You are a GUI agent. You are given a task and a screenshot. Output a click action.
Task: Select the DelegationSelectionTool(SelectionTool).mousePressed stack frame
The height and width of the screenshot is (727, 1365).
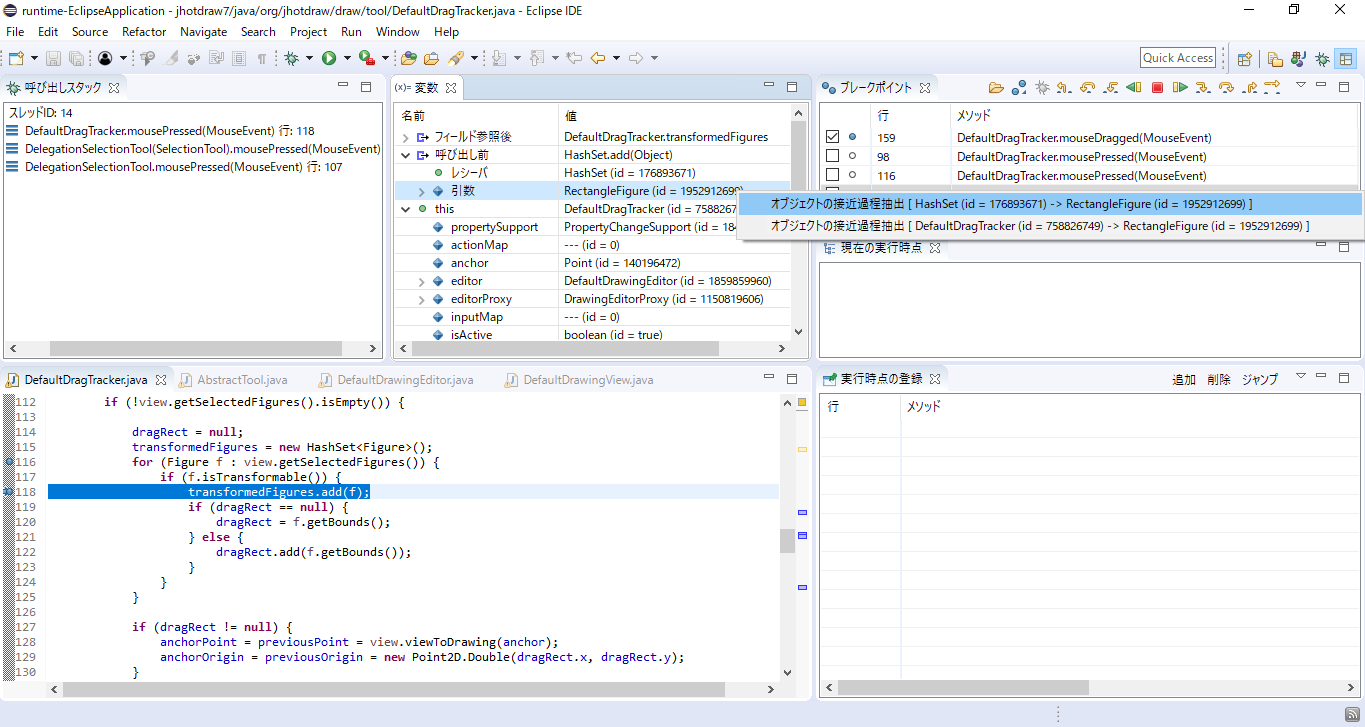pos(193,149)
